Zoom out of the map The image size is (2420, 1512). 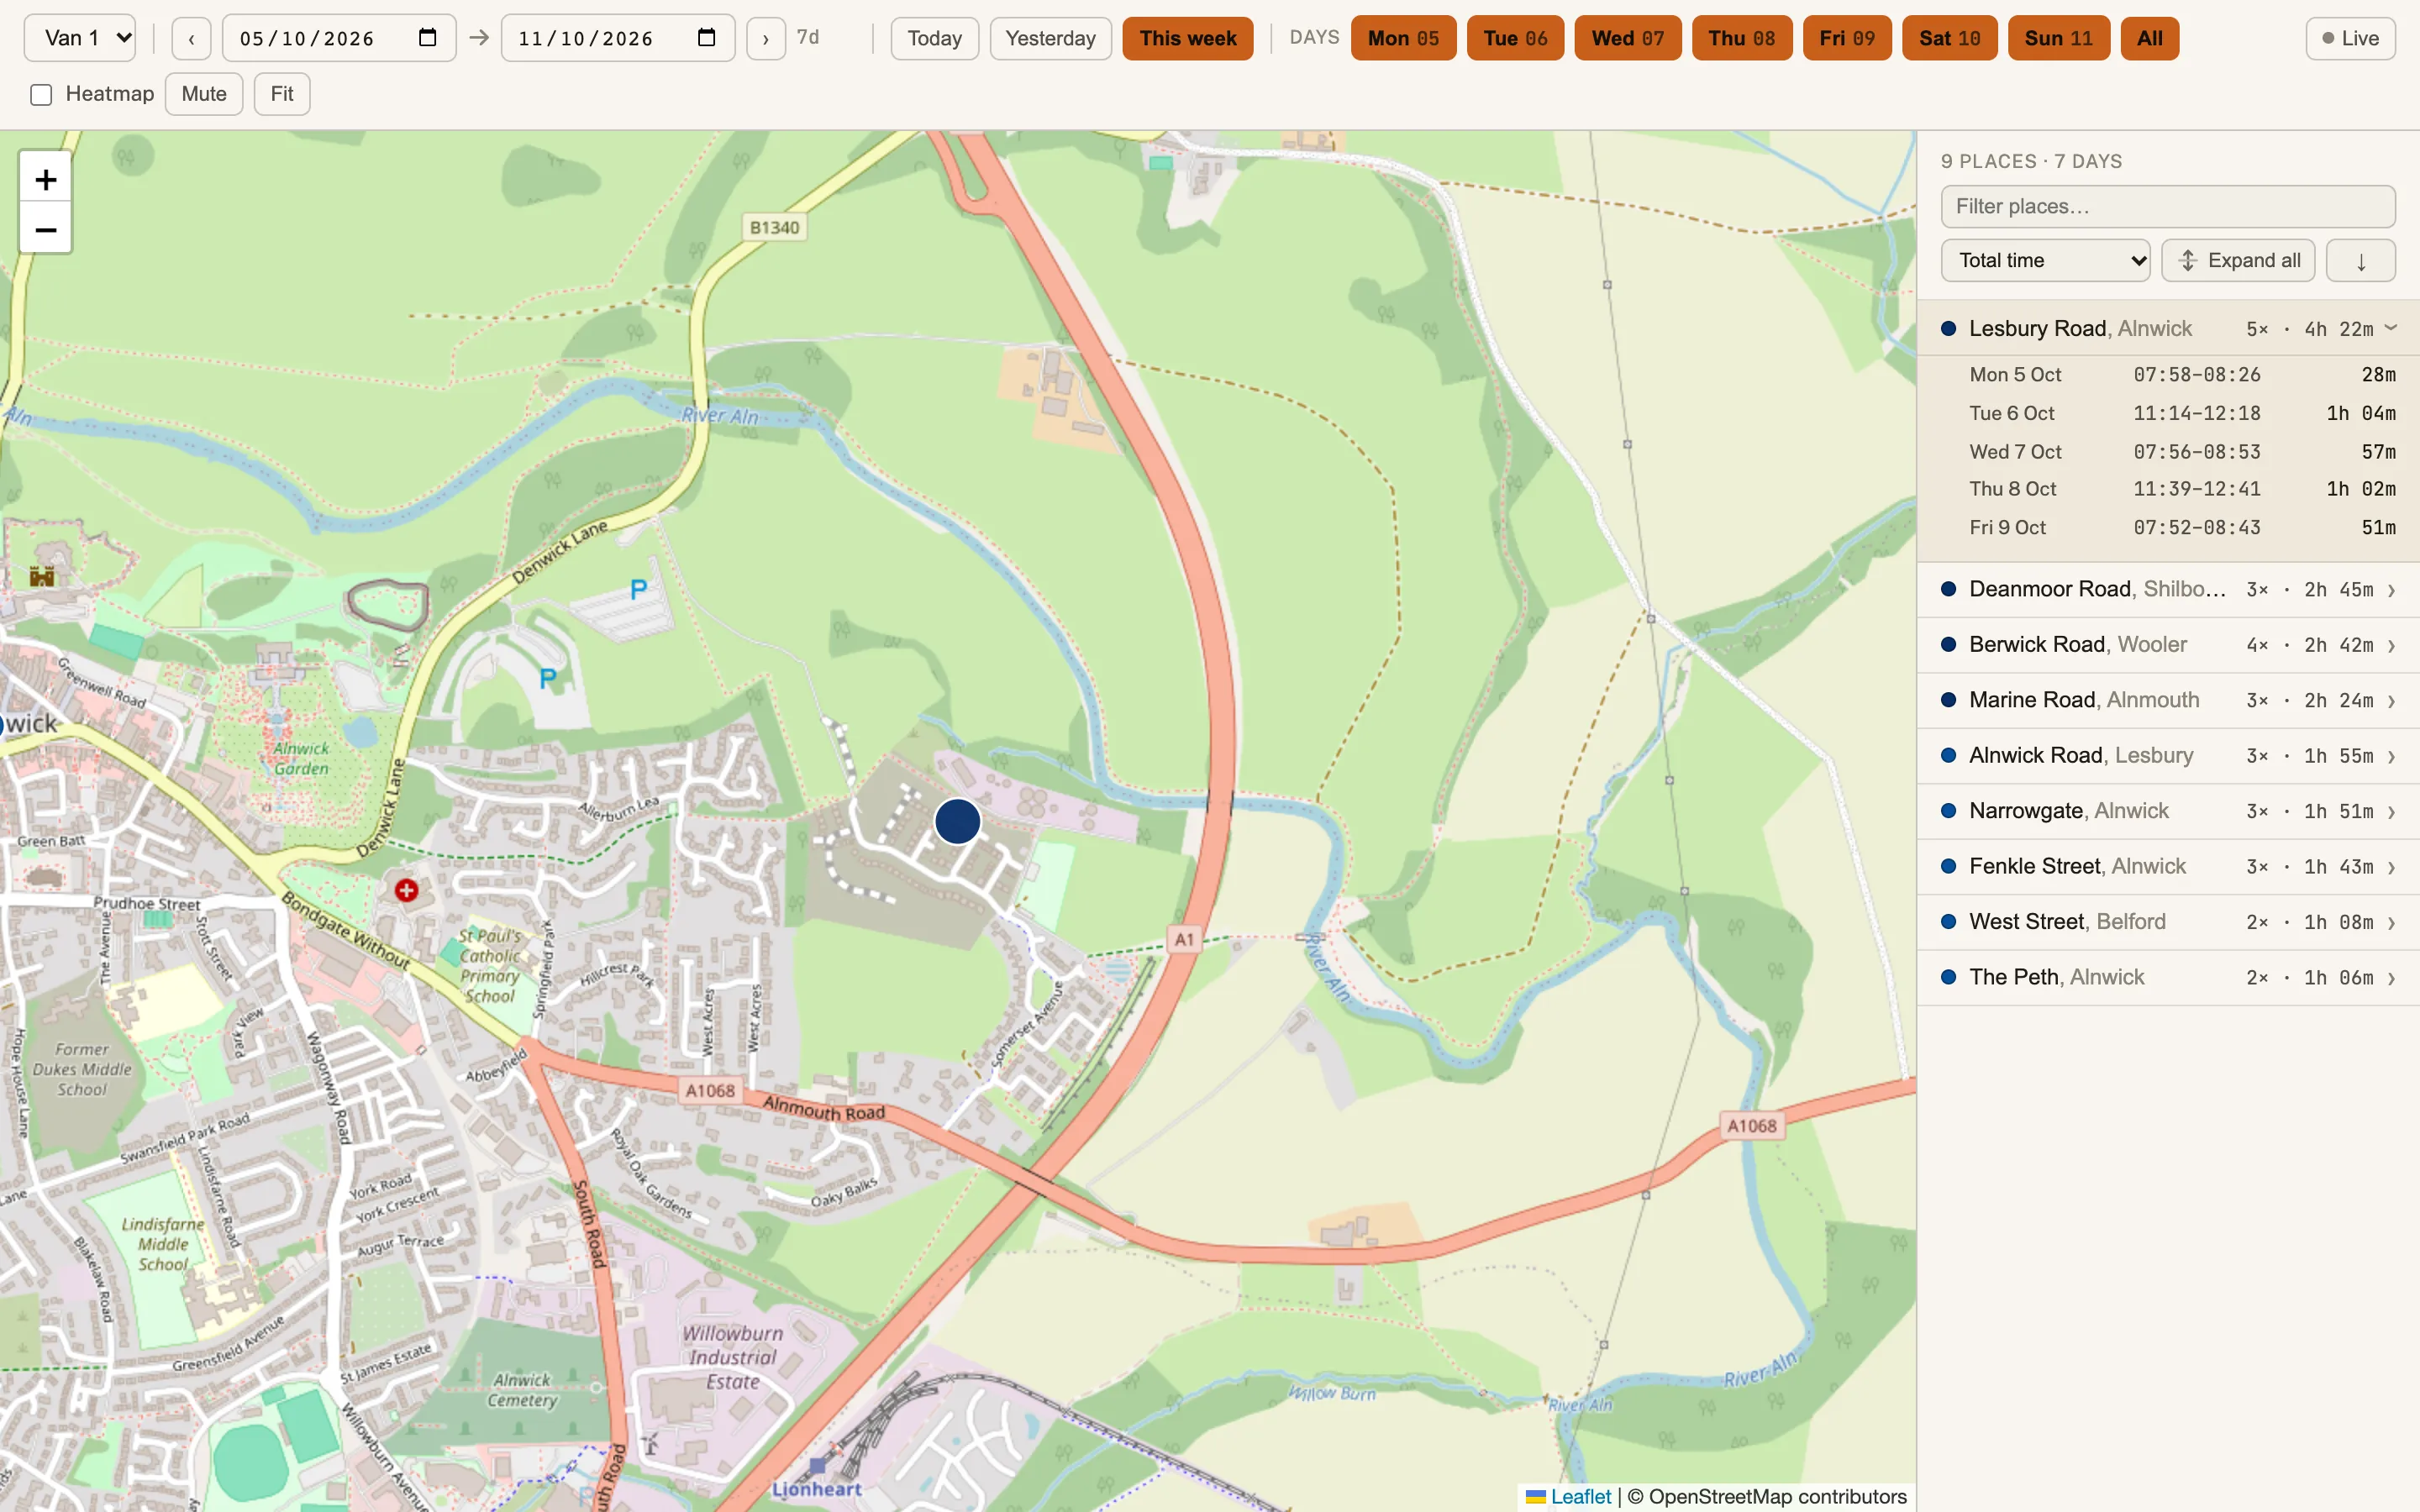click(x=45, y=230)
